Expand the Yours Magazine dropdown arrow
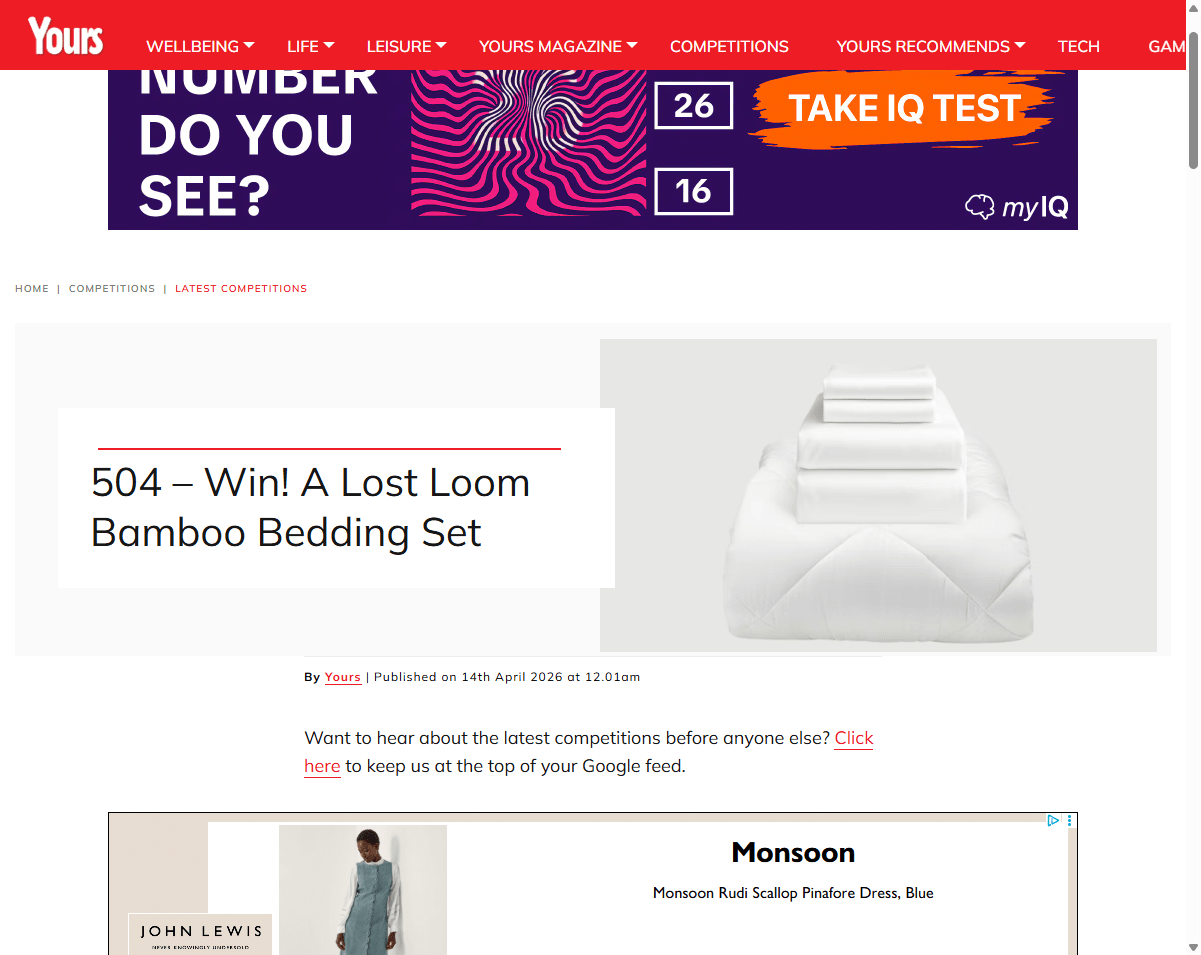 click(x=632, y=45)
